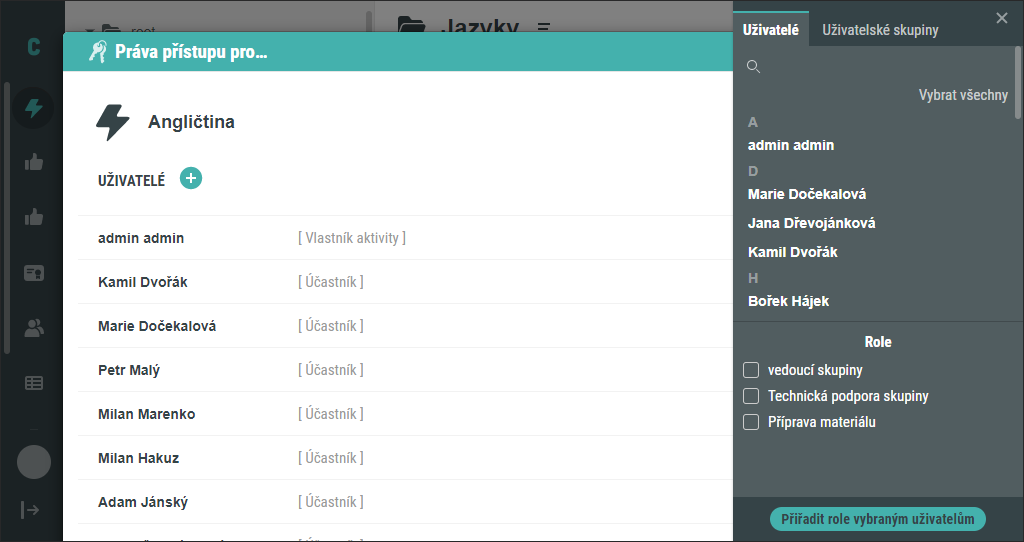Open the lightning activities icon in sidebar
The height and width of the screenshot is (542, 1024).
point(33,107)
